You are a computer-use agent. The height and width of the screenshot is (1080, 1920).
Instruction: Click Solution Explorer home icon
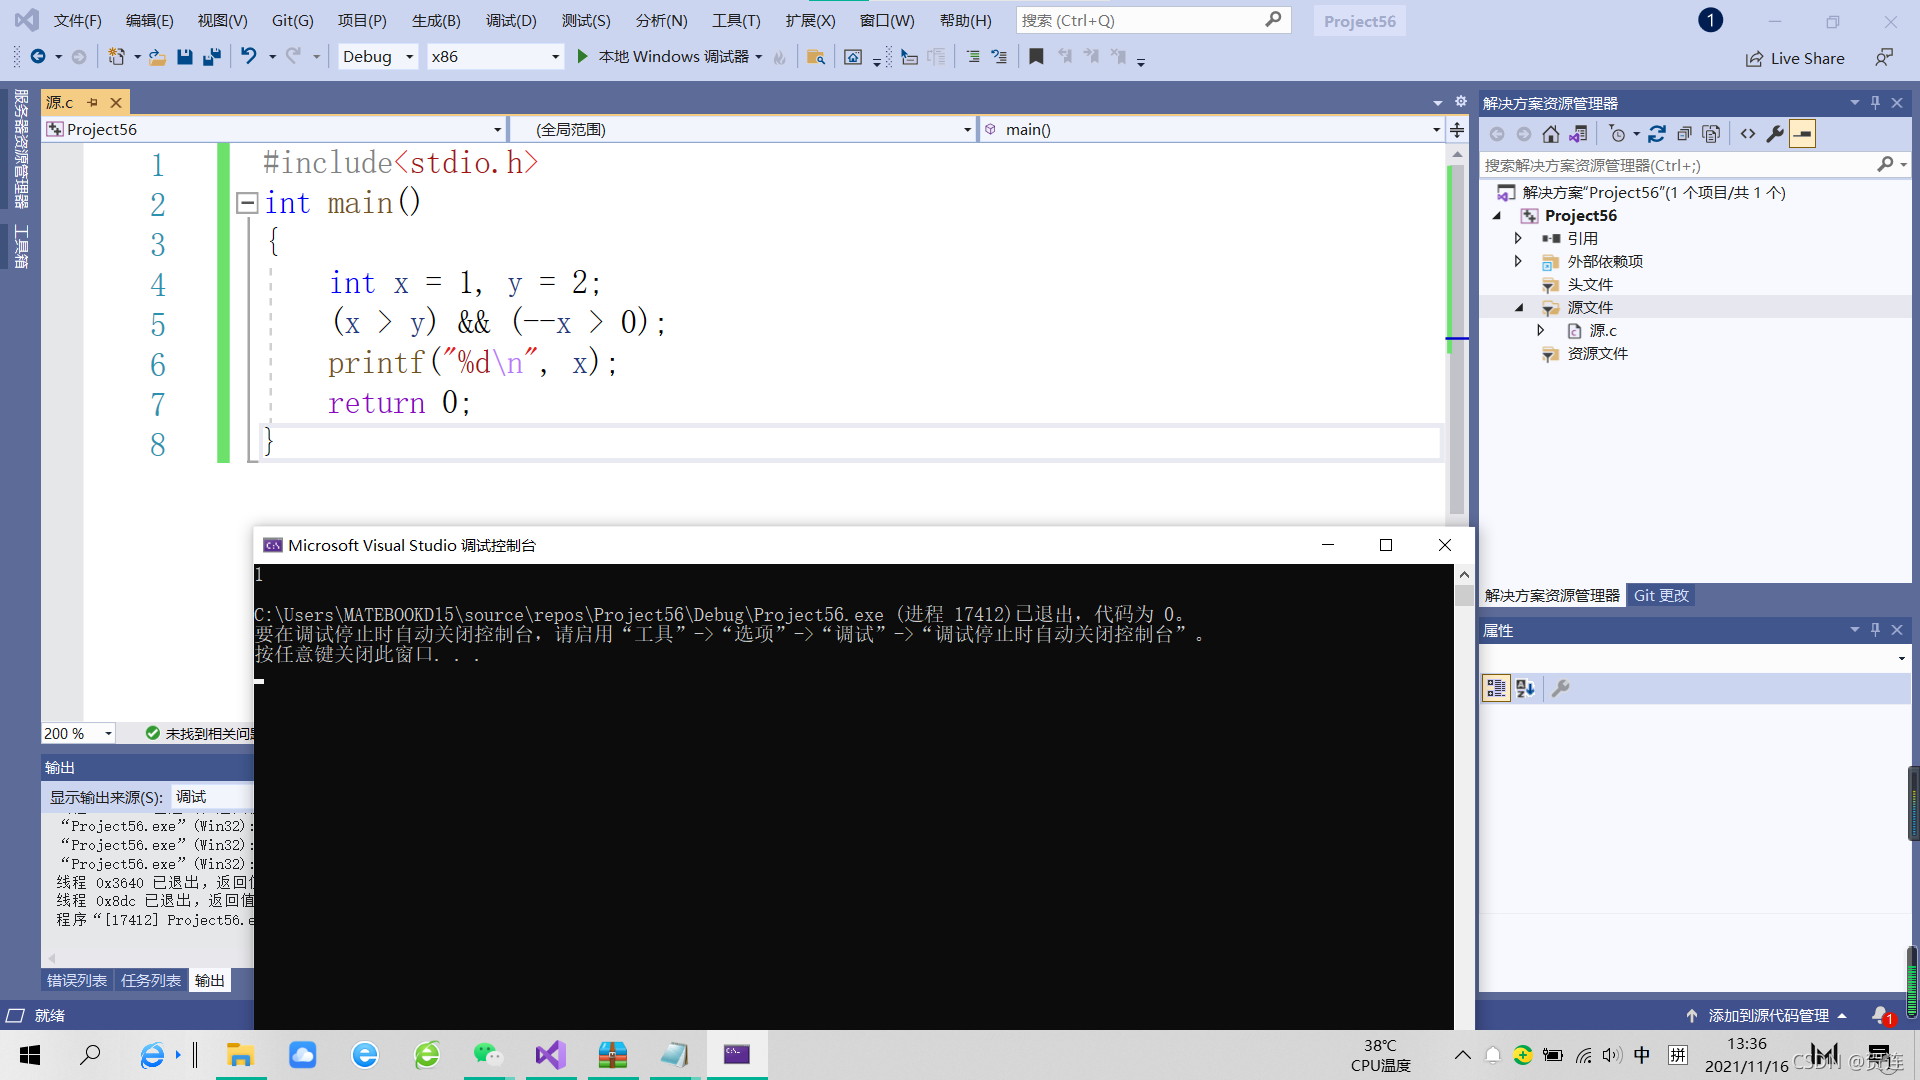(x=1550, y=134)
